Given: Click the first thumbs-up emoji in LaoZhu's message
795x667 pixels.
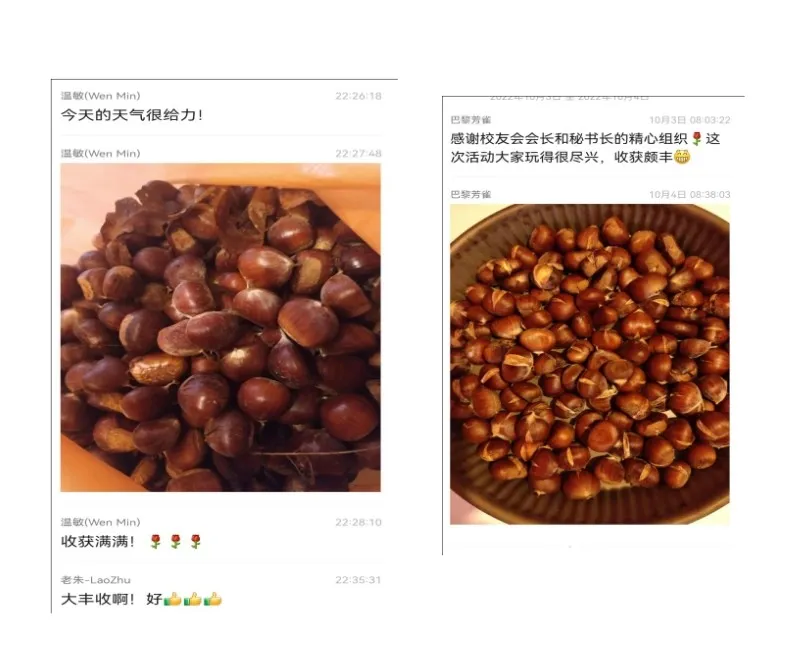Looking at the screenshot, I should pyautogui.click(x=172, y=599).
